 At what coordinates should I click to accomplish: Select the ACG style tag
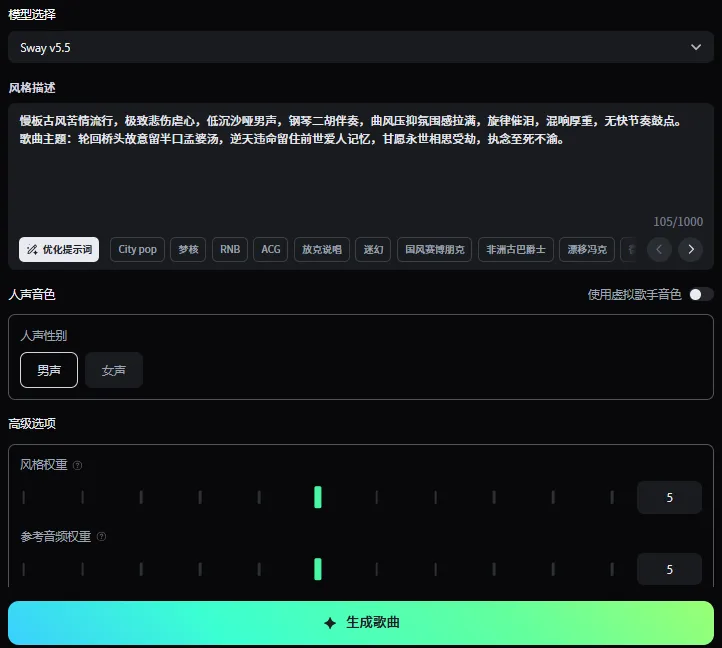coord(271,250)
